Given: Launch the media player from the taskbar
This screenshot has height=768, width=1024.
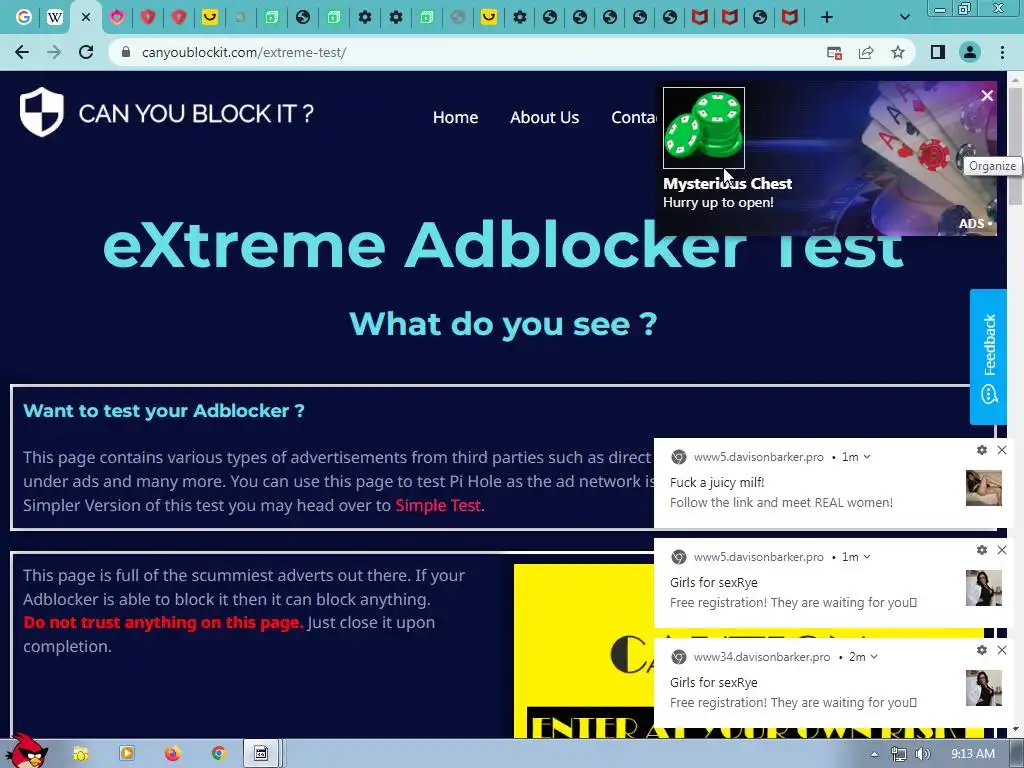Looking at the screenshot, I should tap(127, 754).
